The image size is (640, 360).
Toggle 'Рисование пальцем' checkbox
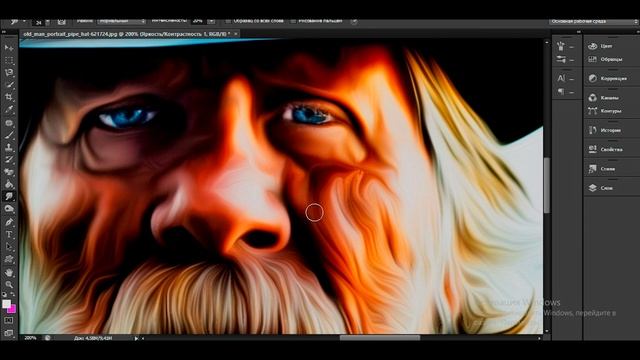(x=293, y=21)
